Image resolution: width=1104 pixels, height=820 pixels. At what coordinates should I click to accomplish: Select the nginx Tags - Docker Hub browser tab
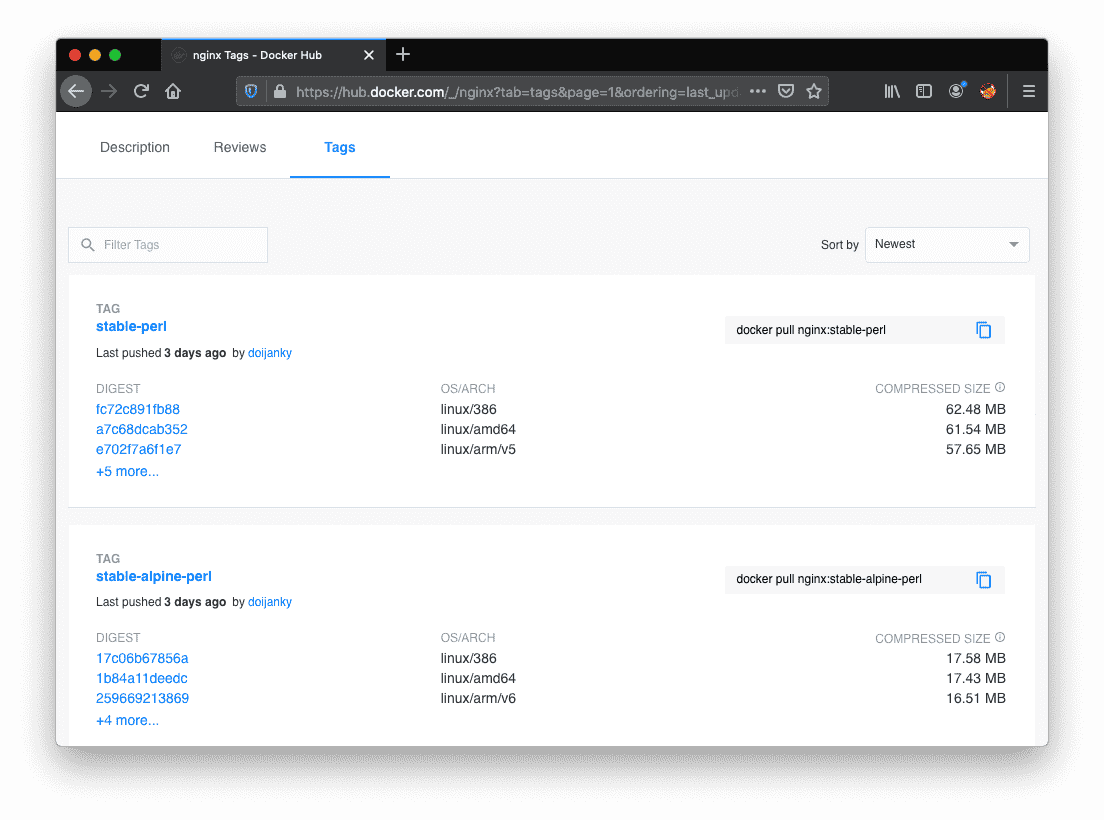(273, 55)
